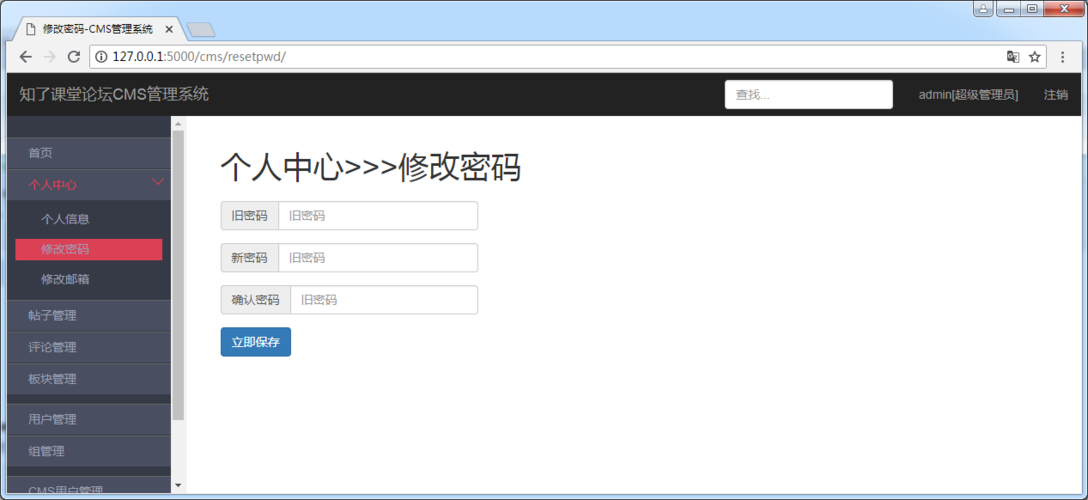Focus the 确认密码 input field
1088x500 pixels.
click(384, 300)
